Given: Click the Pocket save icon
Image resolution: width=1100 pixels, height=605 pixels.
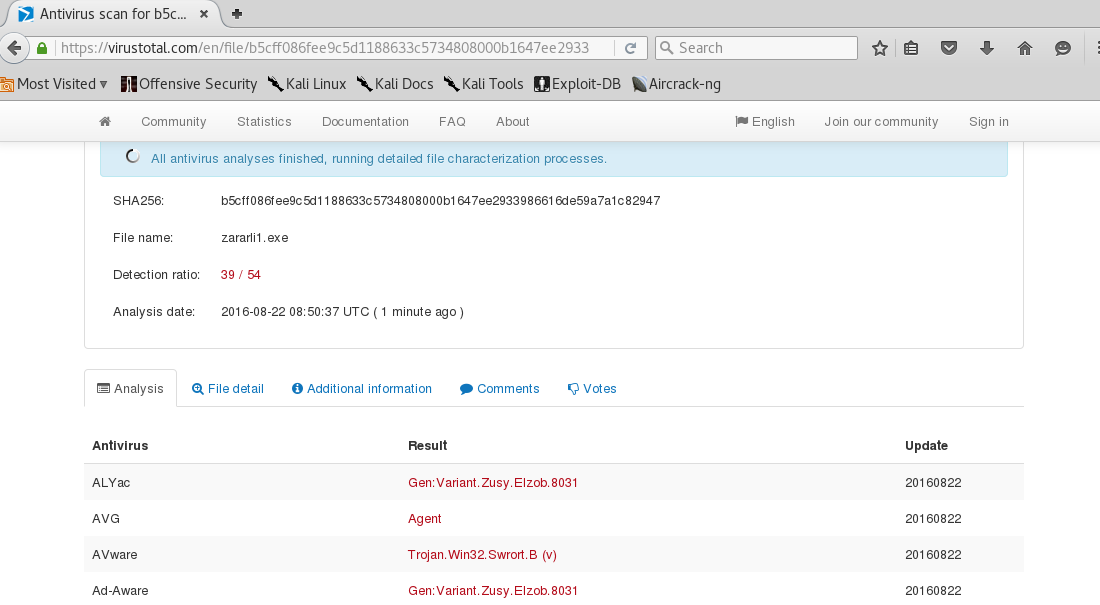Looking at the screenshot, I should click(x=949, y=48).
